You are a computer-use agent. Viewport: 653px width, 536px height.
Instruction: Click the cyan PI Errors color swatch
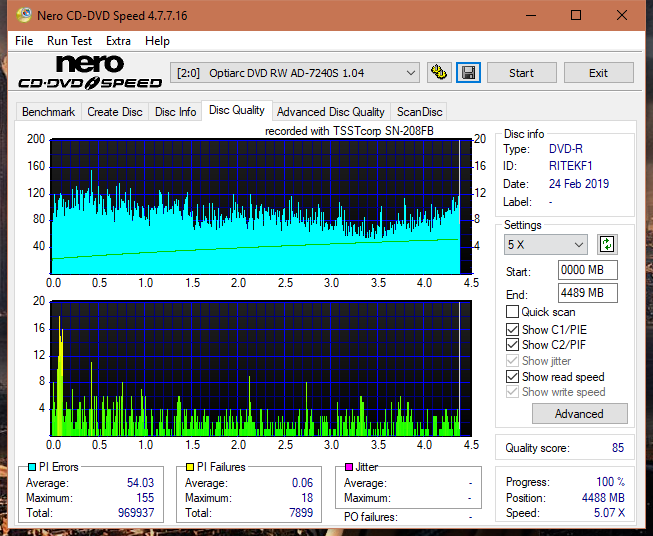[x=32, y=467]
